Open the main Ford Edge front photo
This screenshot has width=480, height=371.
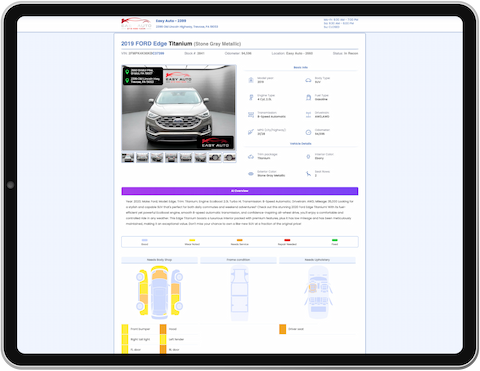point(179,108)
